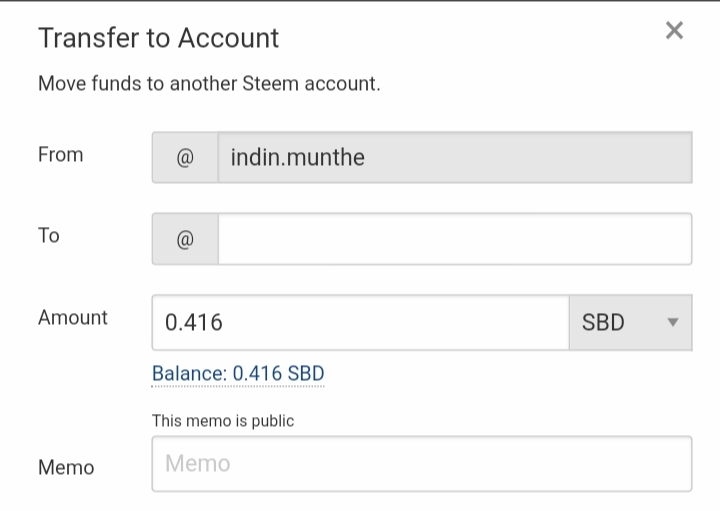Click the From label
This screenshot has height=511, width=720.
click(60, 155)
